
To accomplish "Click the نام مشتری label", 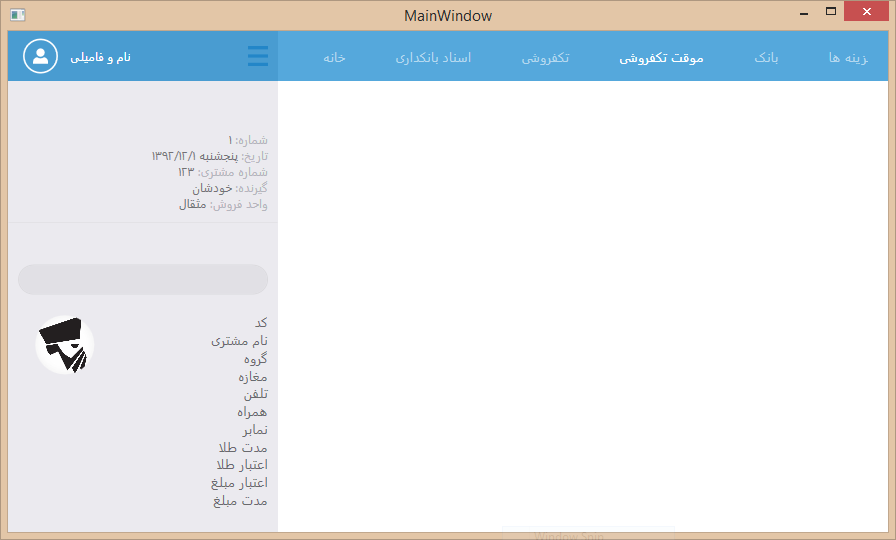I will (239, 341).
